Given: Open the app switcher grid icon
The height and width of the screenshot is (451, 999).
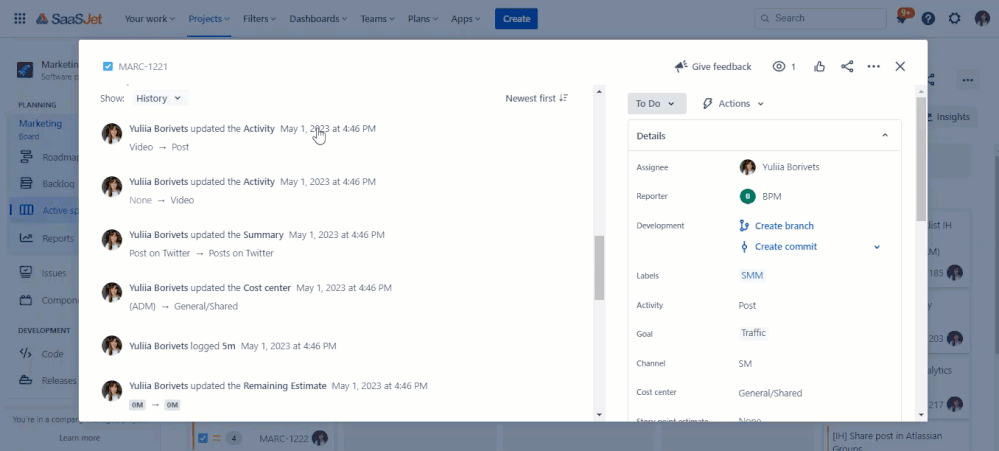Looking at the screenshot, I should [20, 18].
